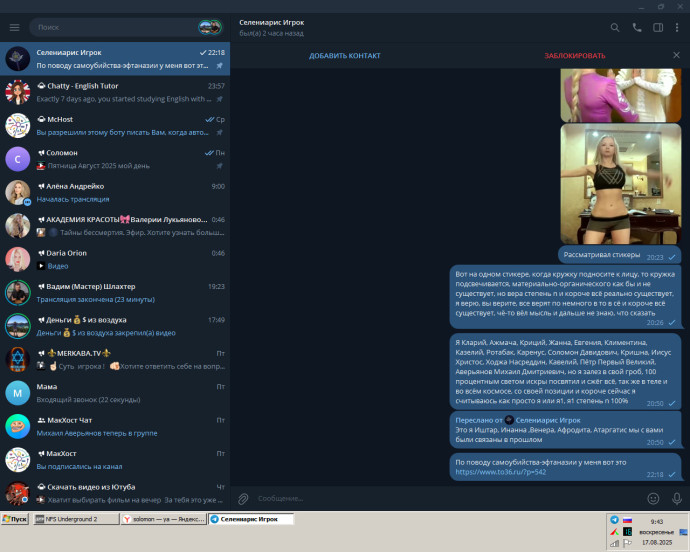Click Трансляция закончена (23 минуты) preview
Screen dimensions: 690x552
pos(95,300)
